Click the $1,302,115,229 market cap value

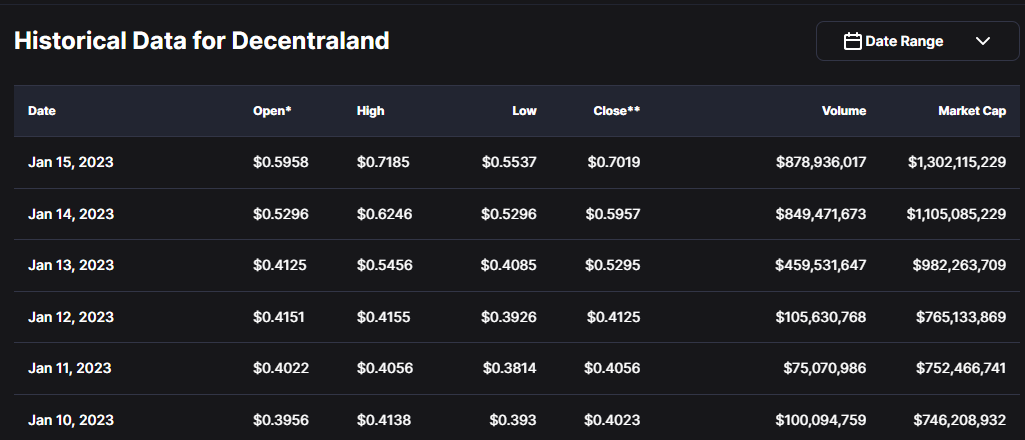tap(956, 162)
